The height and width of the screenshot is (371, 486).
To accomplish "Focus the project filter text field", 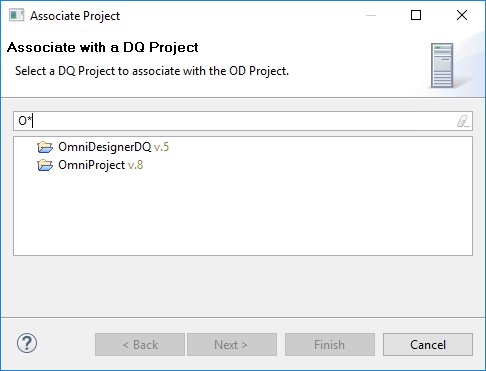I will point(243,121).
